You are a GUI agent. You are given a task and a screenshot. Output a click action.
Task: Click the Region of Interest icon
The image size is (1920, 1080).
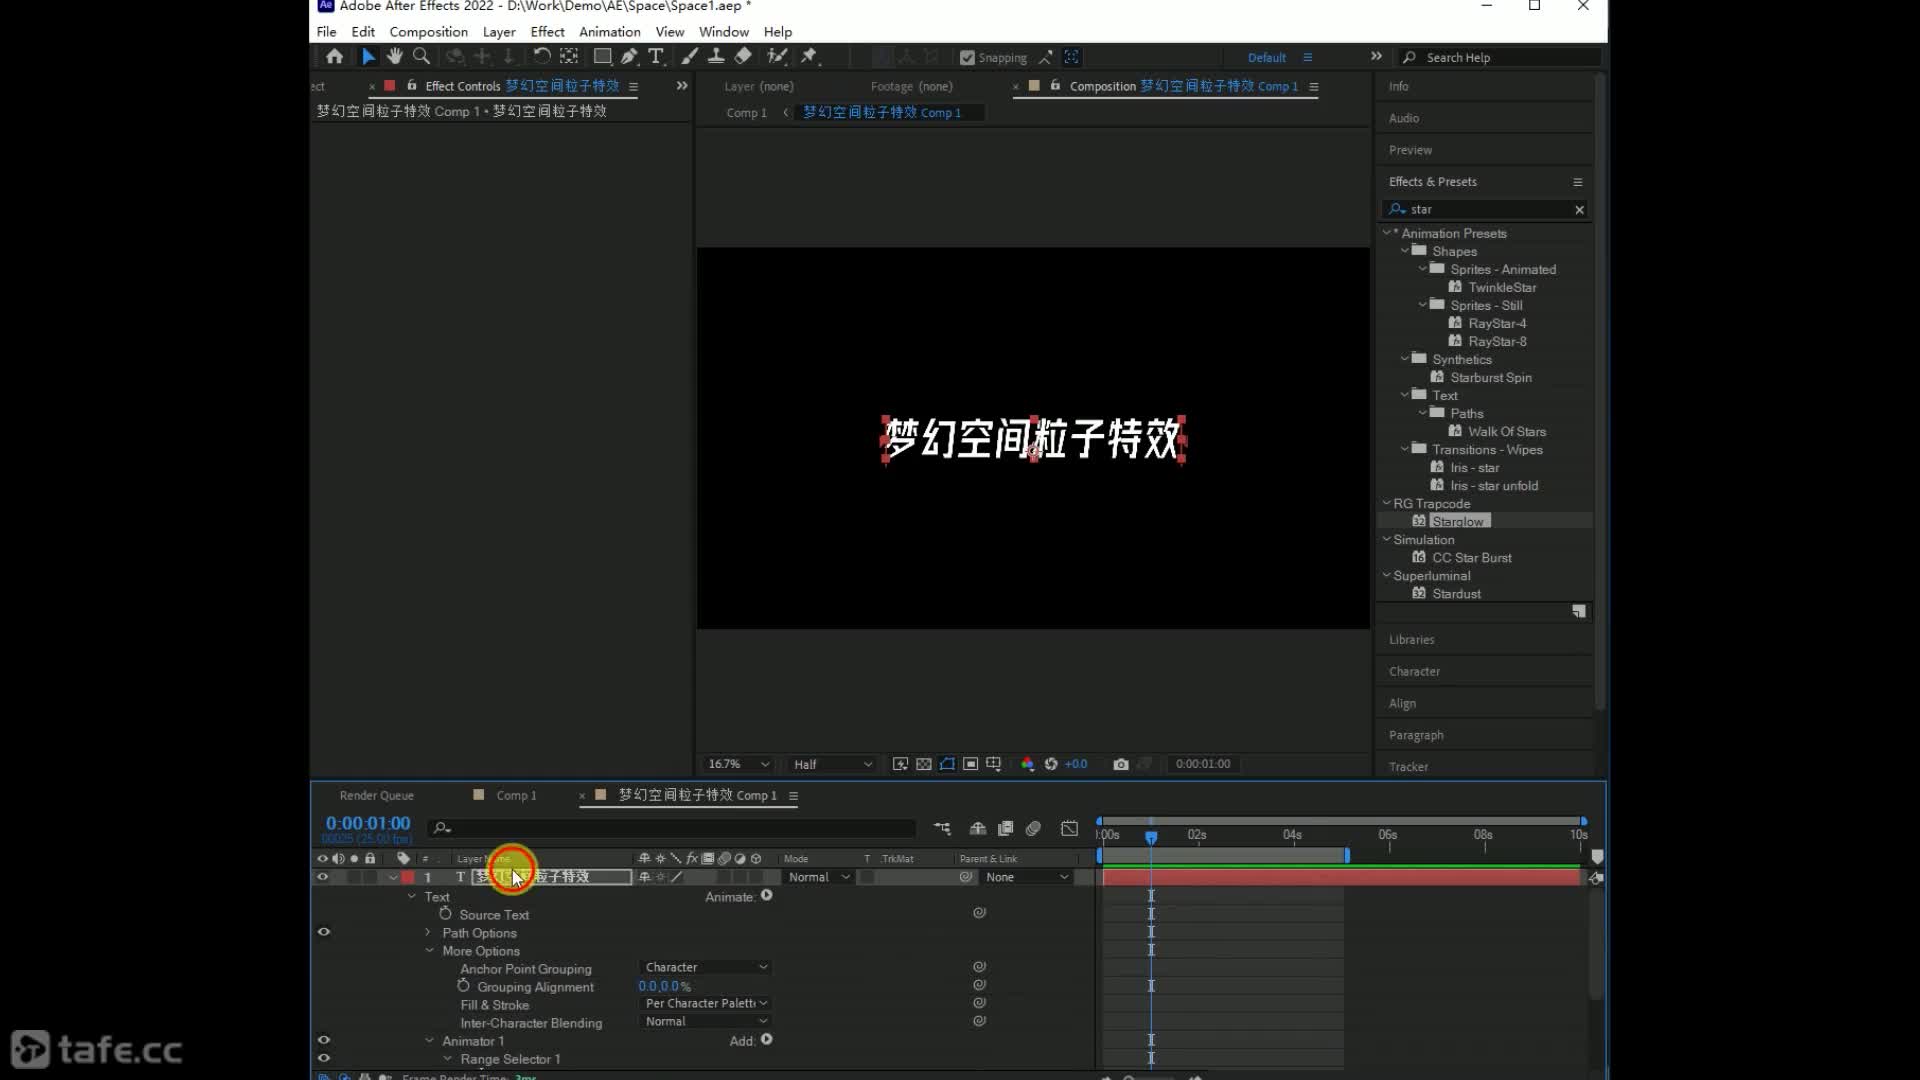970,764
